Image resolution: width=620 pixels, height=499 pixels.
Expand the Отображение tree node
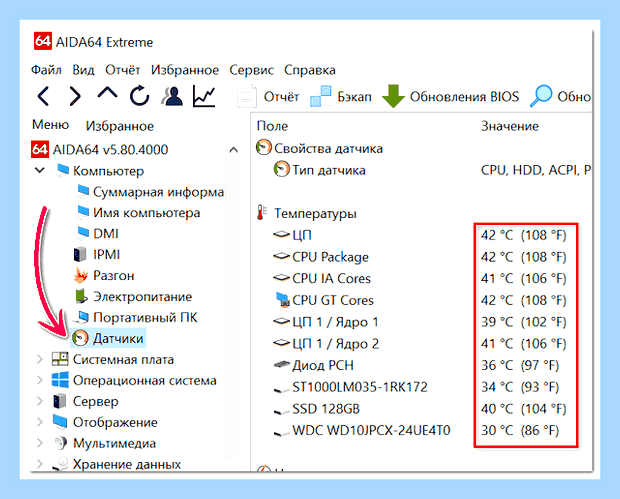point(40,422)
